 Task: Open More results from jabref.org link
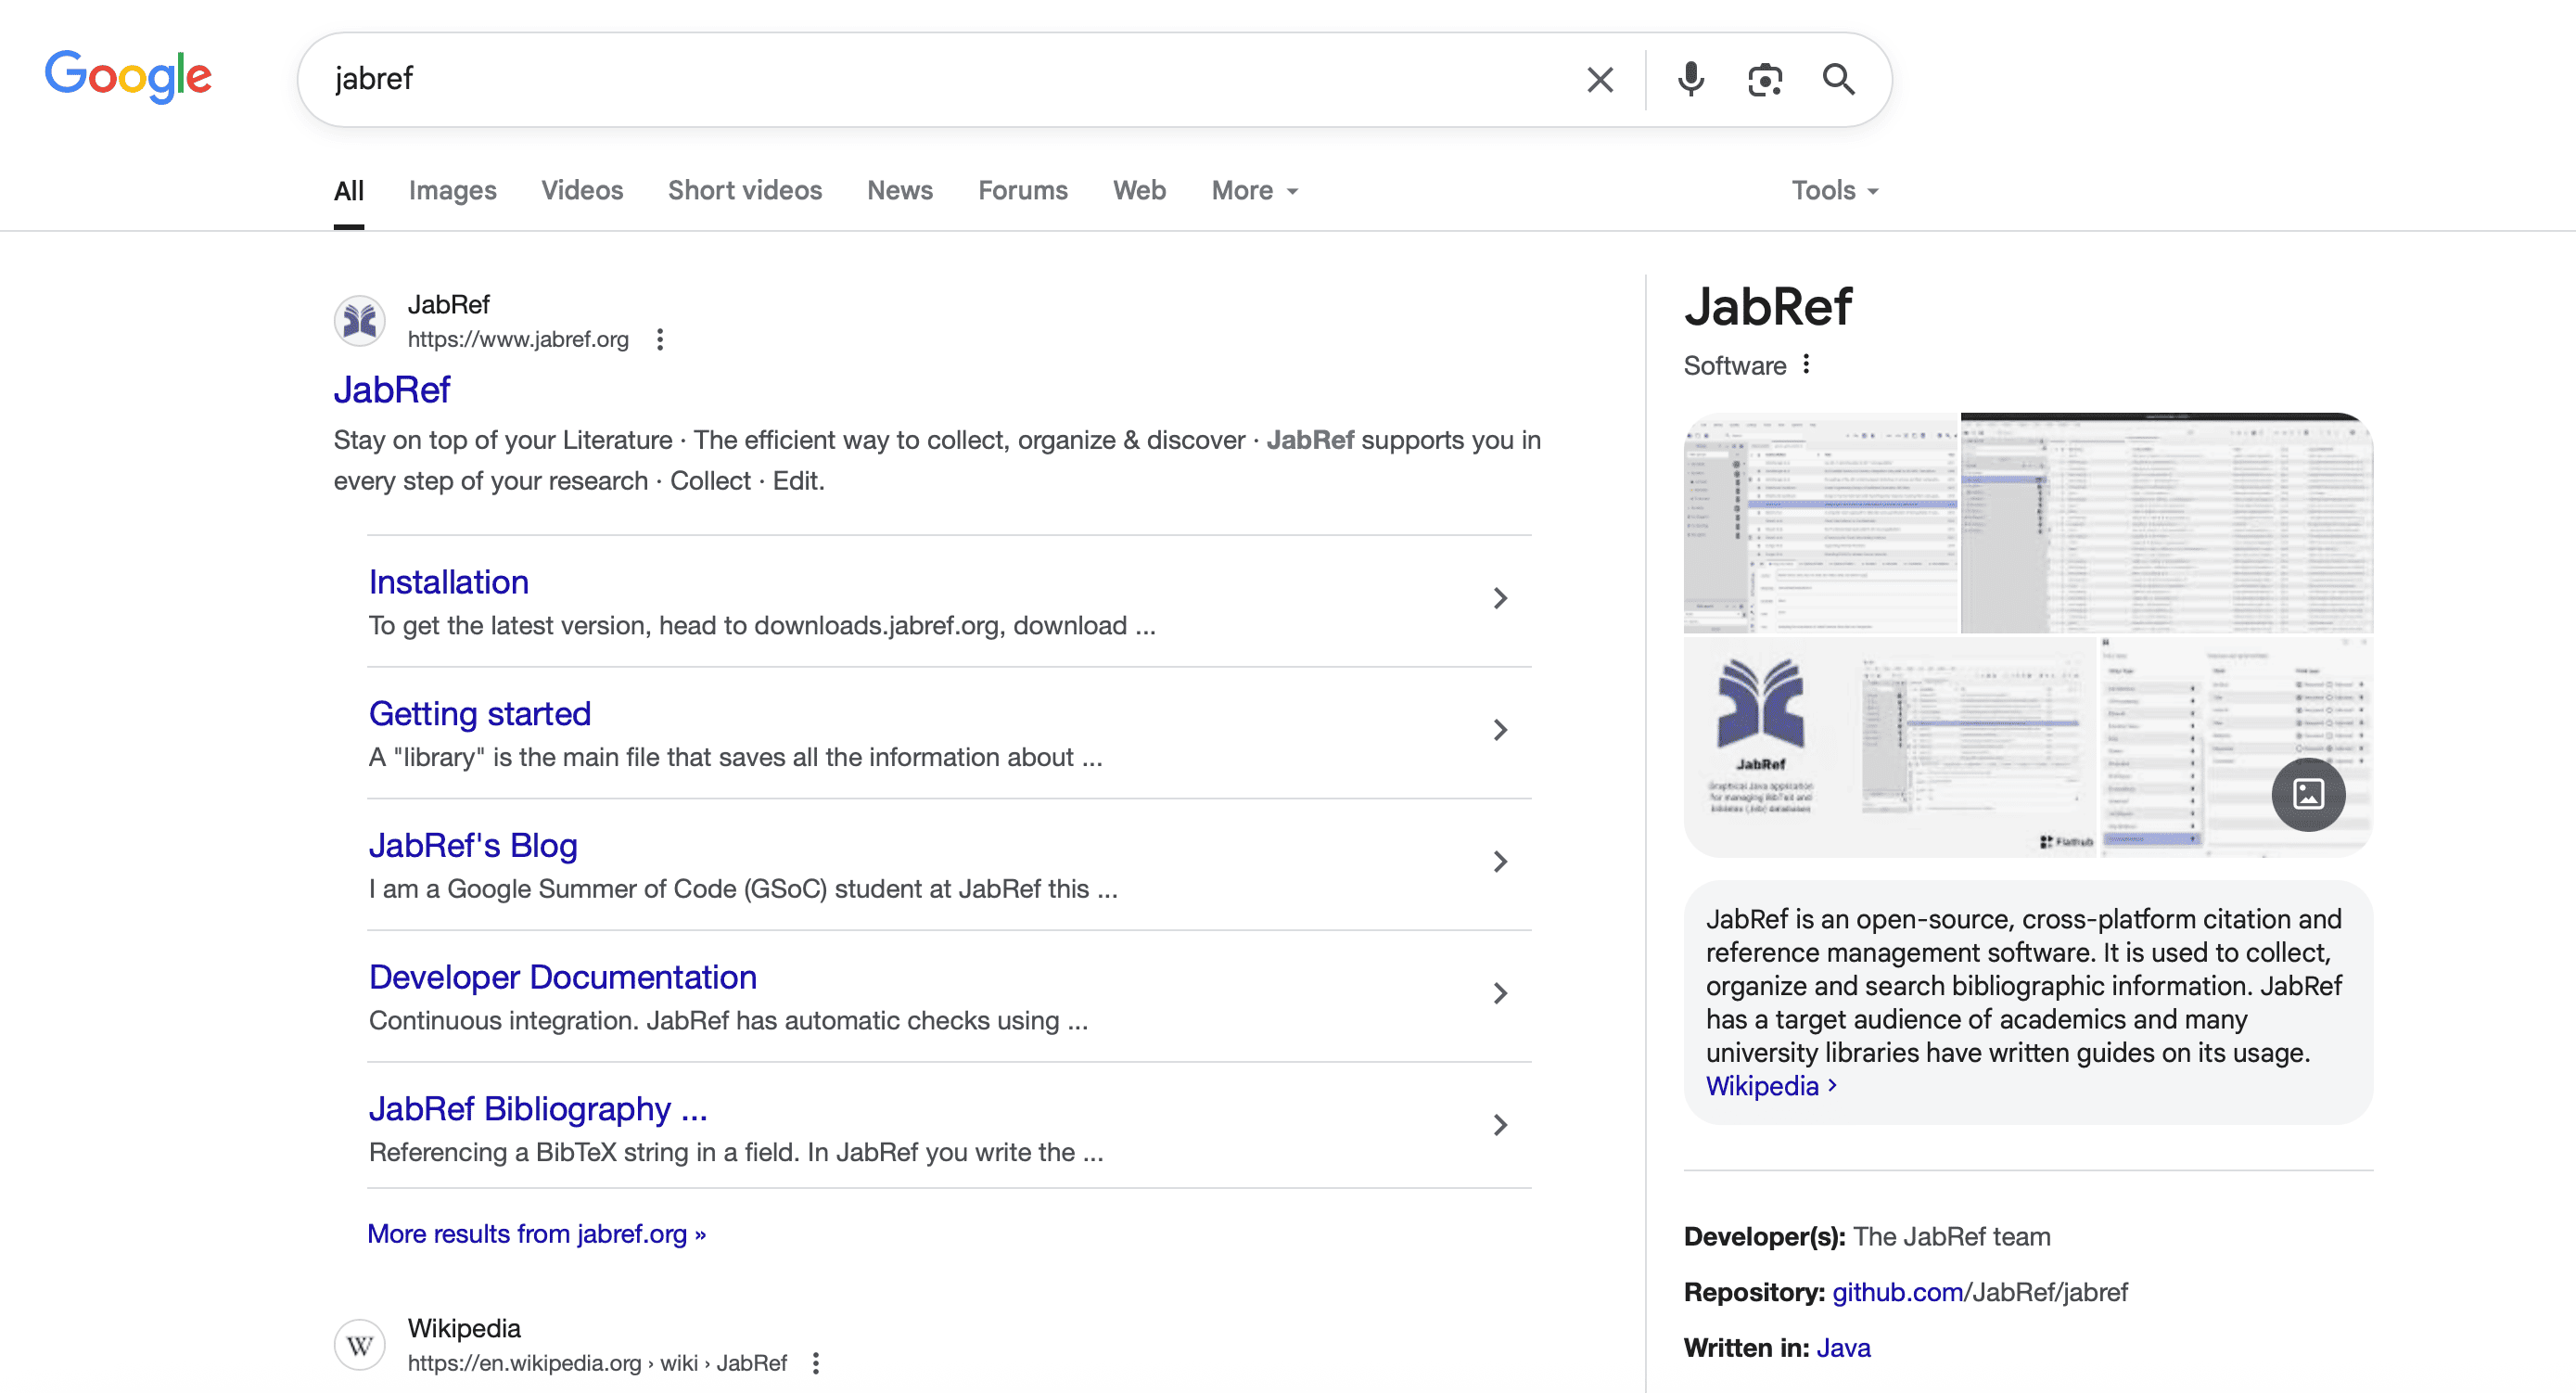tap(536, 1234)
